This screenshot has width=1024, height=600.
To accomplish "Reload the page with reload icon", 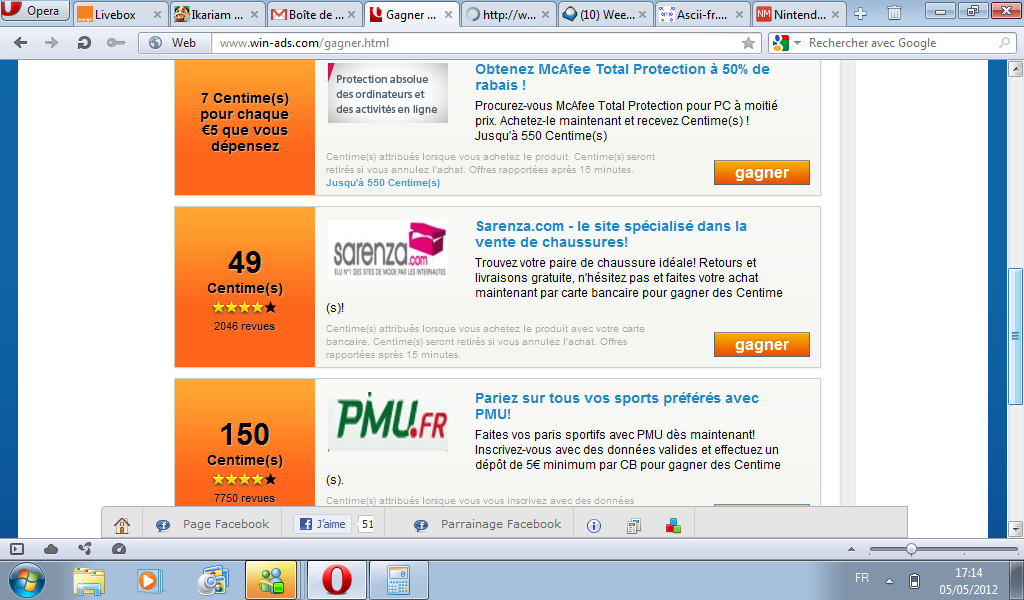I will [84, 42].
